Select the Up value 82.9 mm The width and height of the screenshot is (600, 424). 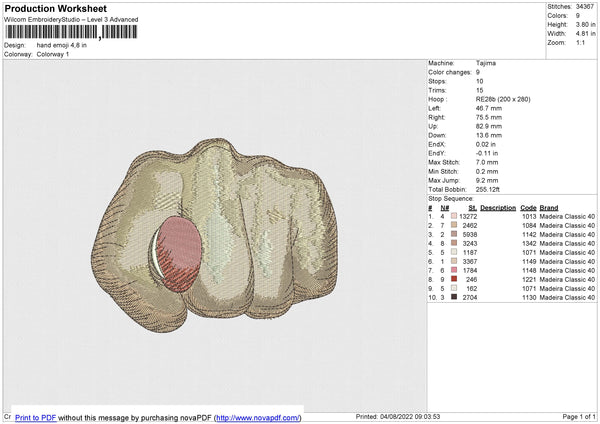pos(489,126)
